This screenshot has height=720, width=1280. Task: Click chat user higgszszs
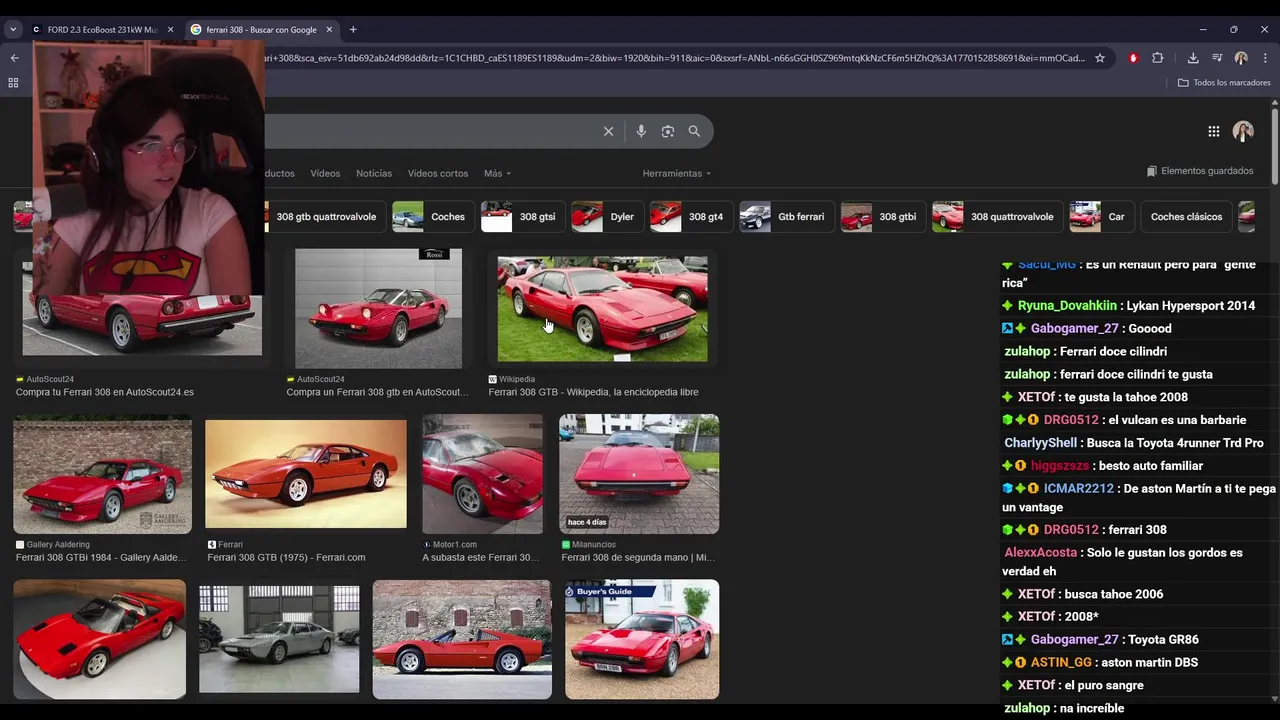1060,465
